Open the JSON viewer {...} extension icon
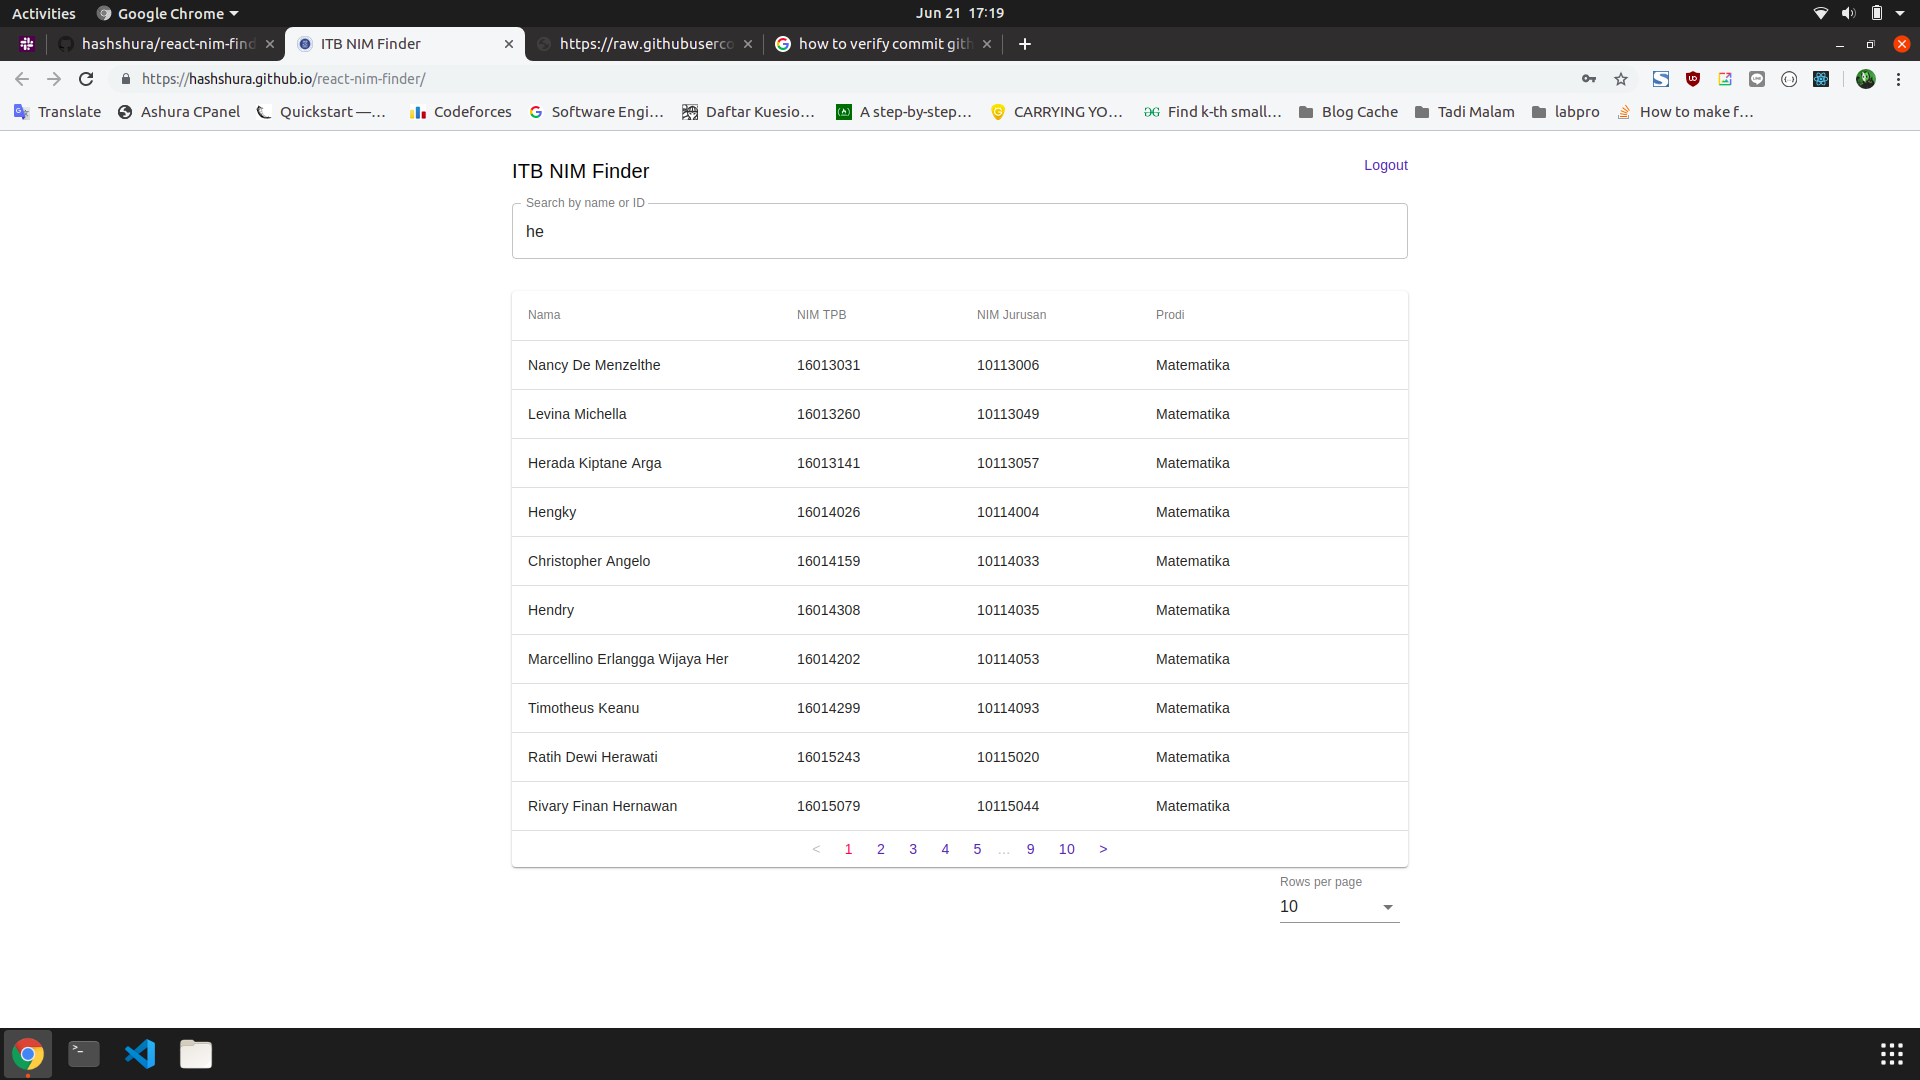Image resolution: width=1920 pixels, height=1080 pixels. click(x=1790, y=79)
